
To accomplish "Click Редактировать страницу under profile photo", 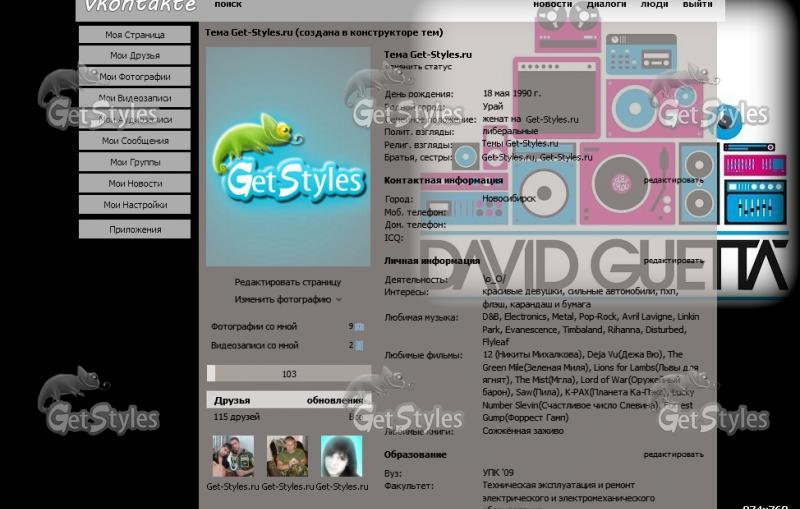I will (x=288, y=282).
